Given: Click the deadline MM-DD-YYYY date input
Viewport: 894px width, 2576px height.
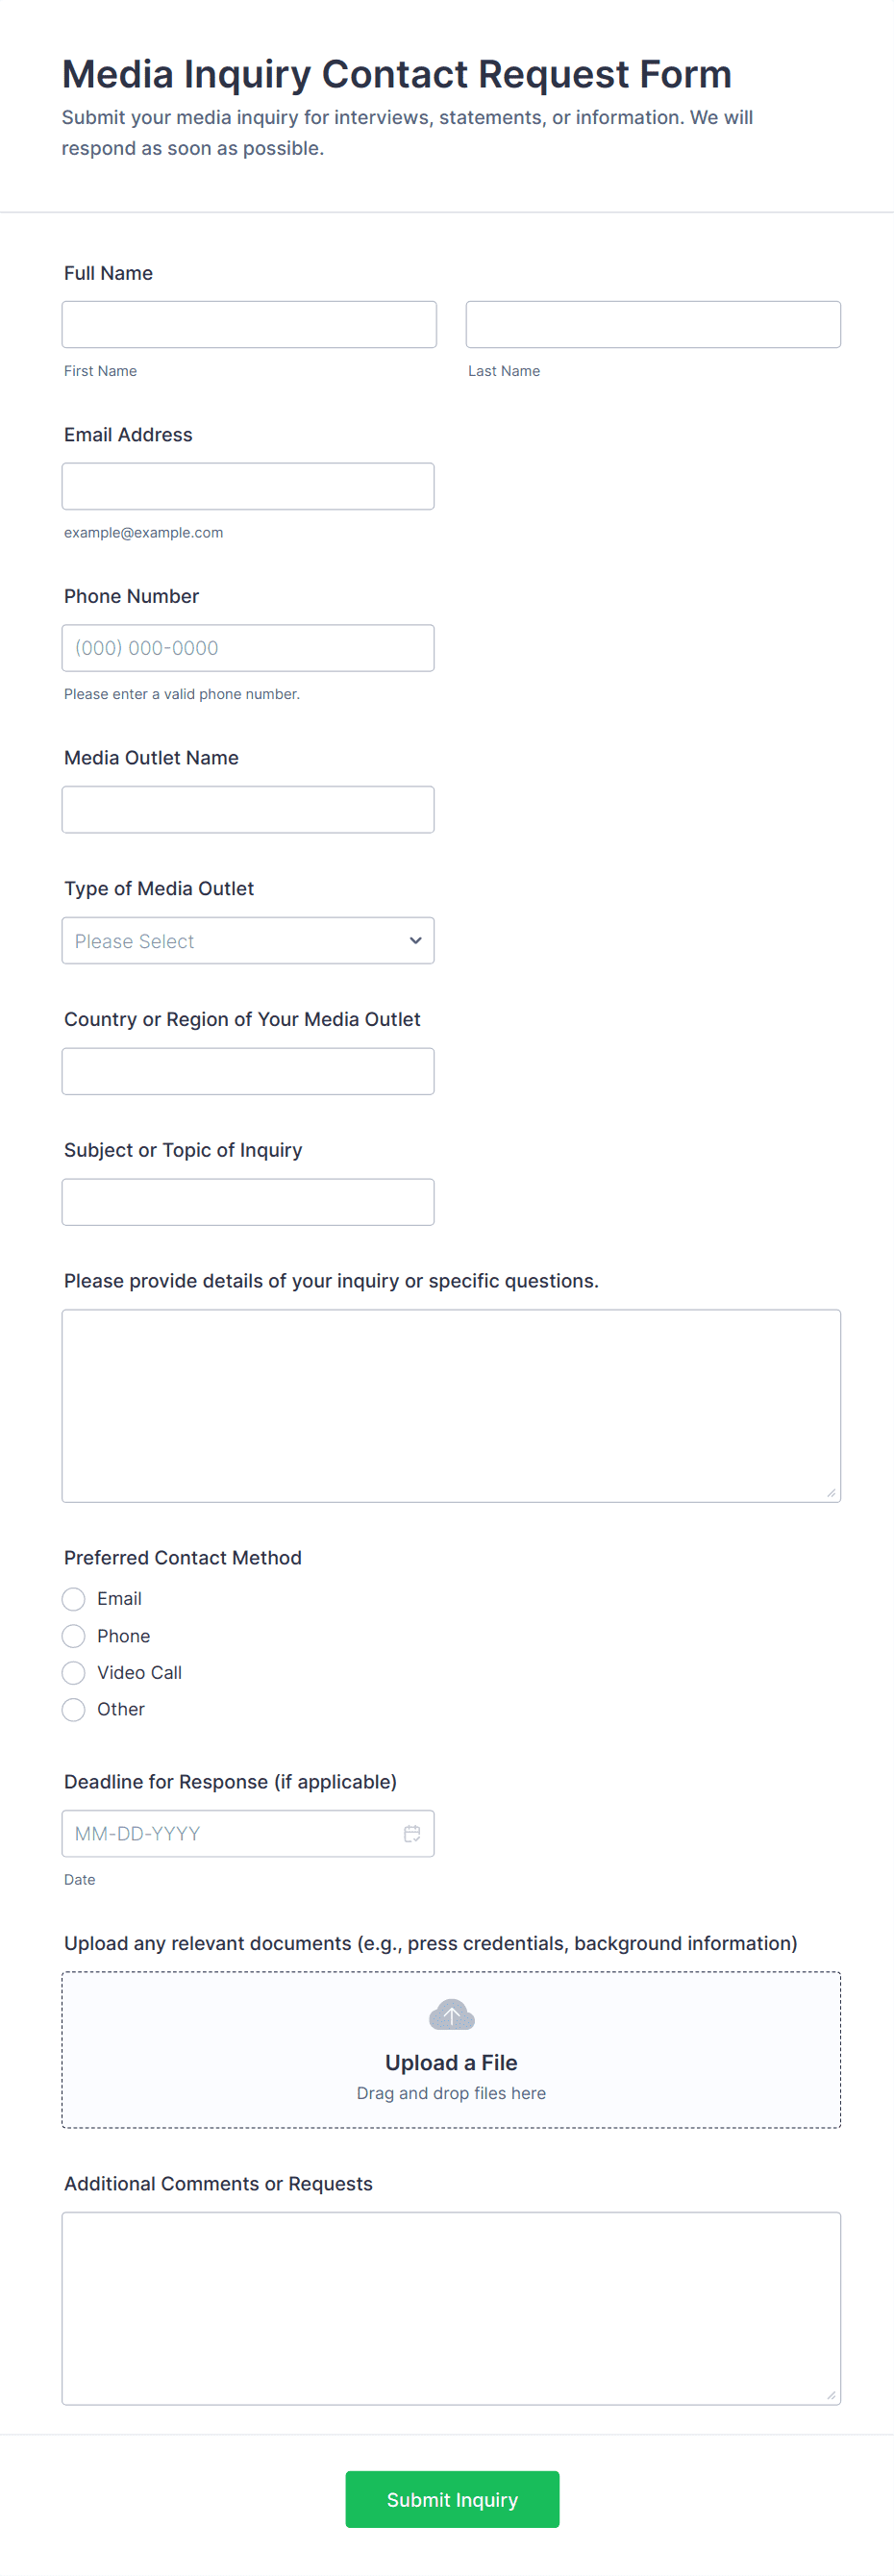Looking at the screenshot, I should point(230,1833).
